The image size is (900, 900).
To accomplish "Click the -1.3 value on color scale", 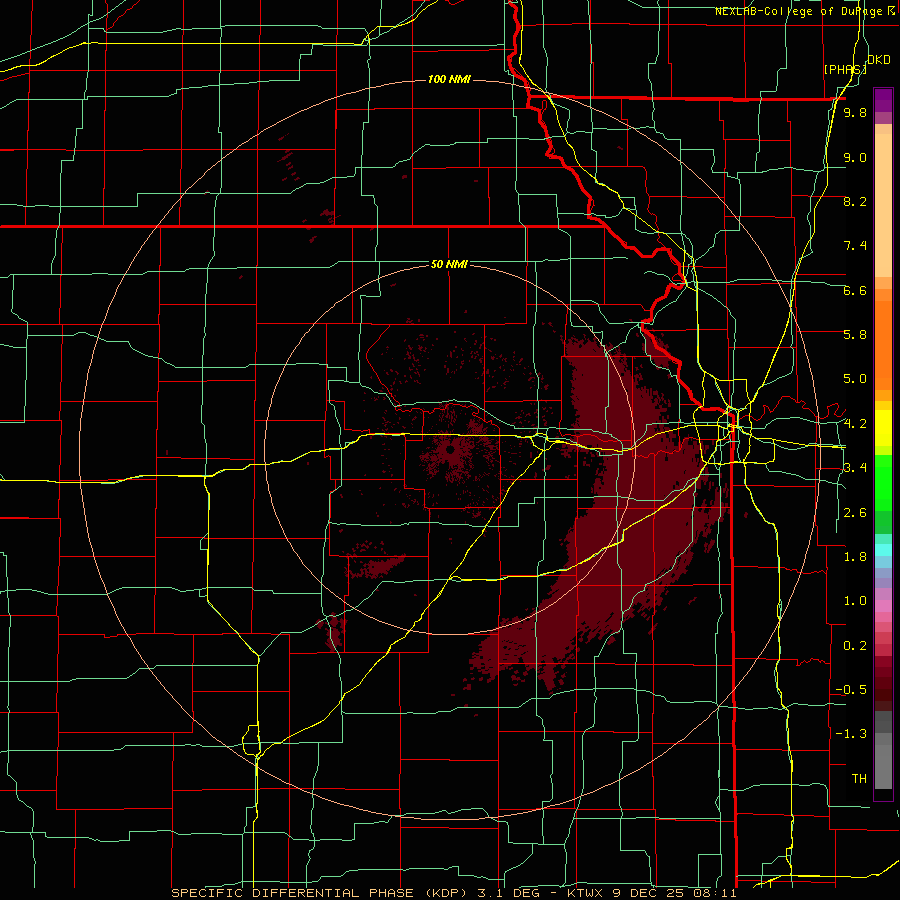I will click(x=851, y=734).
